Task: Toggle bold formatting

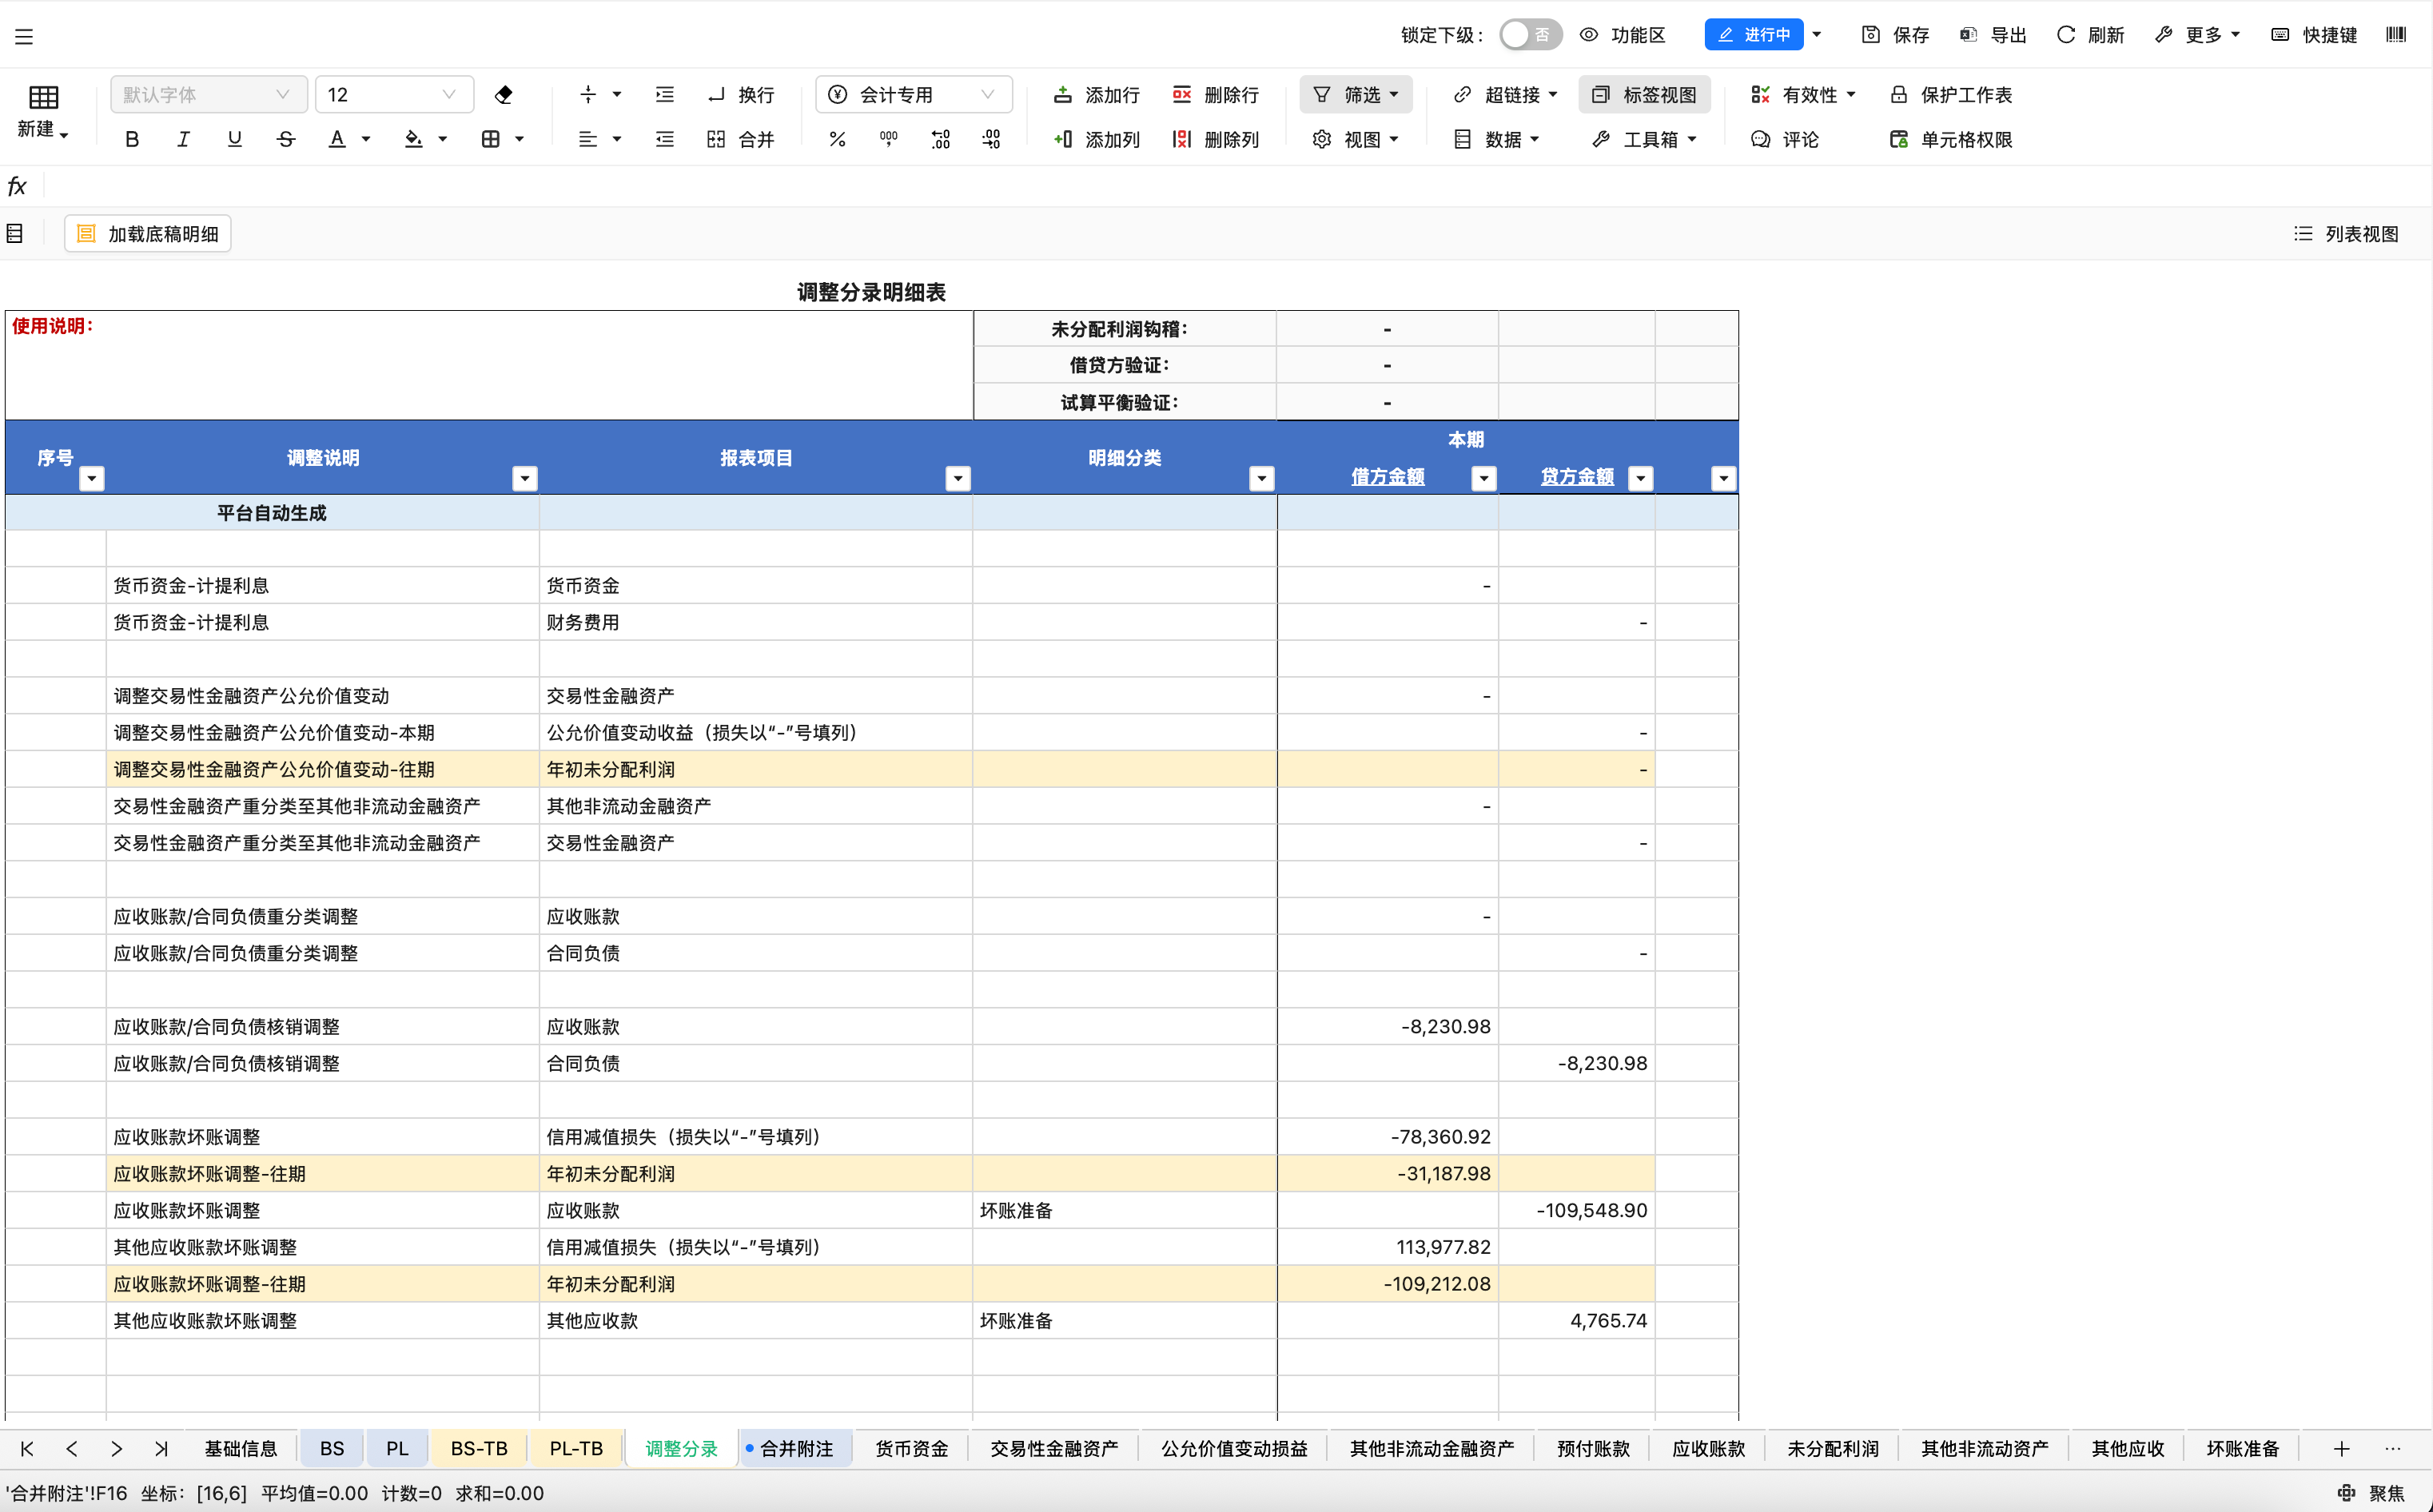Action: pyautogui.click(x=131, y=139)
